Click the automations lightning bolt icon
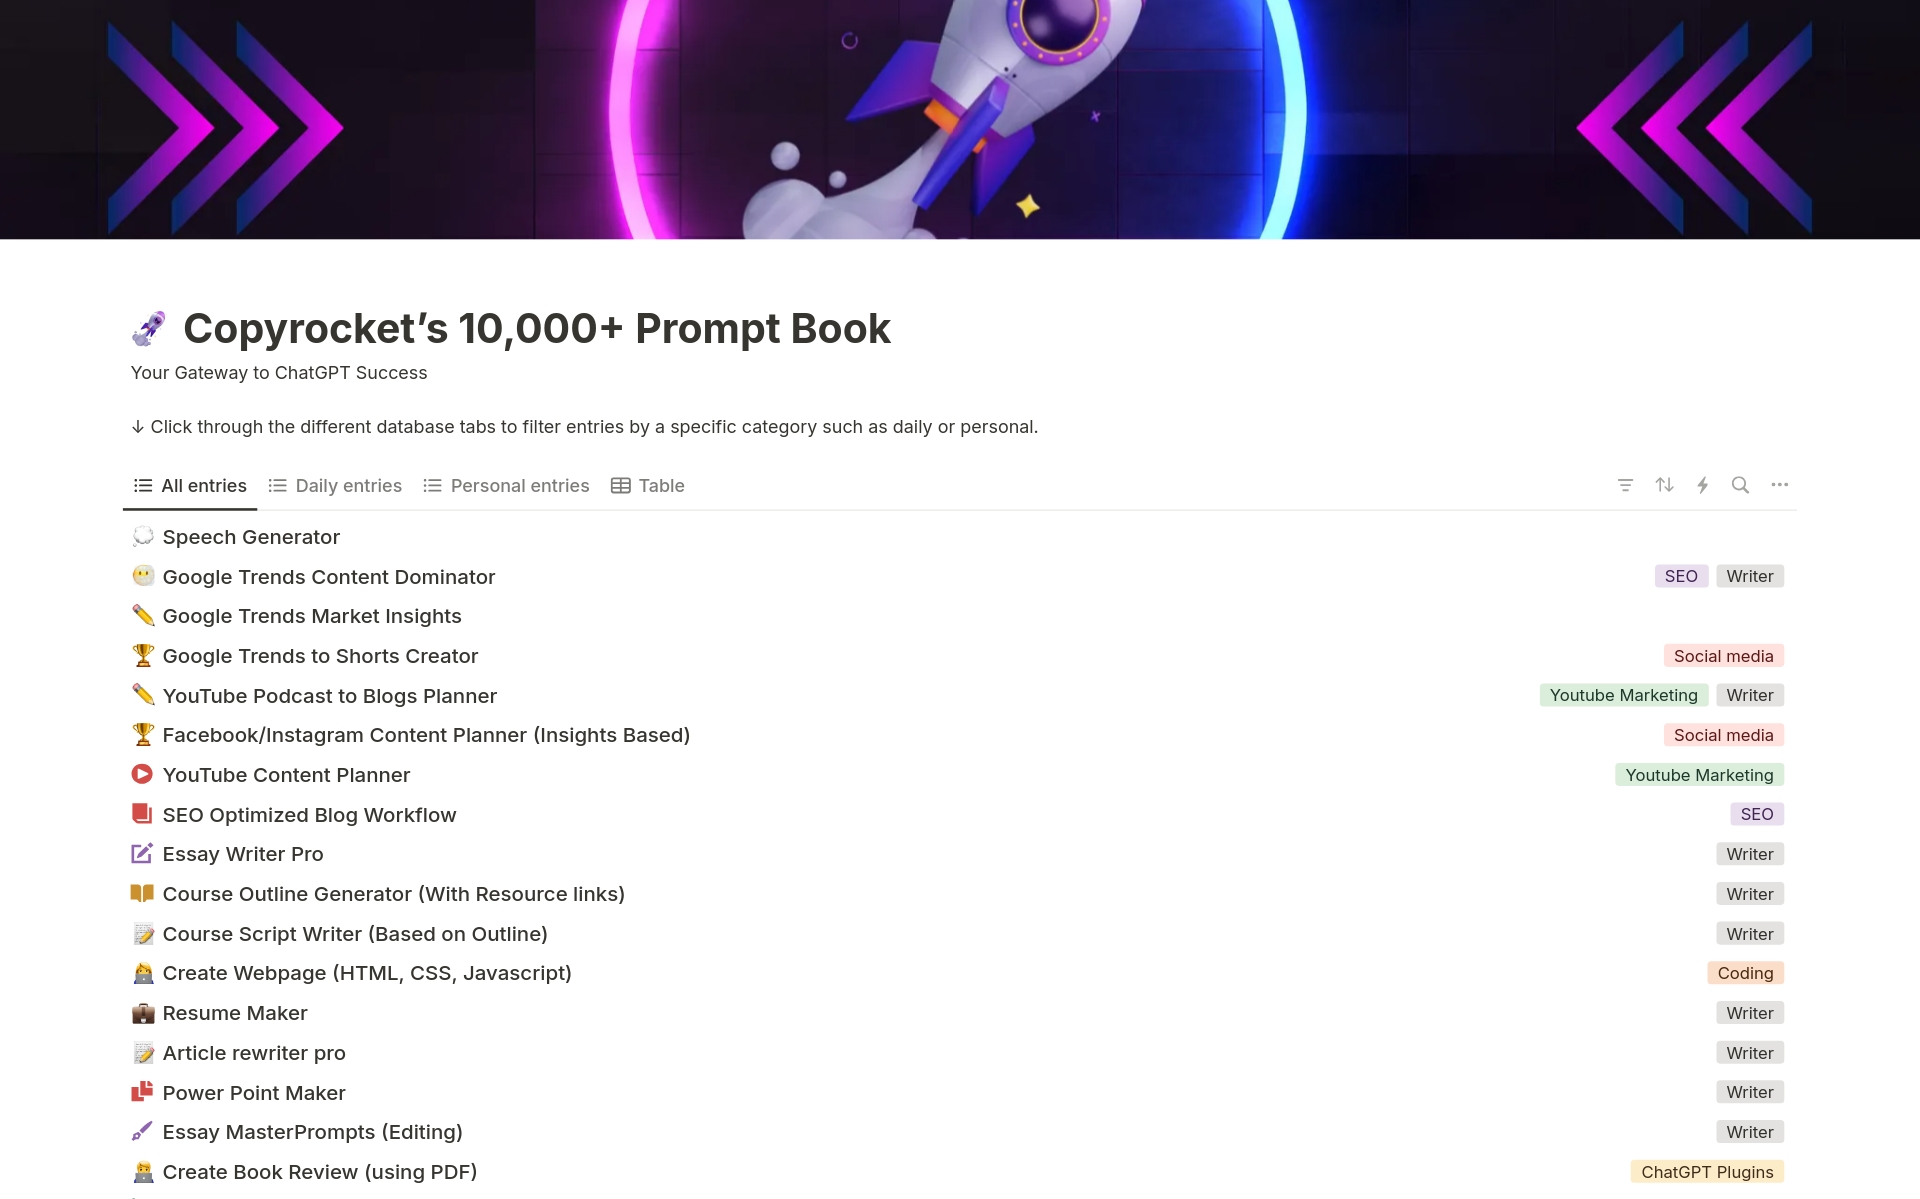Image resolution: width=1920 pixels, height=1199 pixels. pos(1703,485)
